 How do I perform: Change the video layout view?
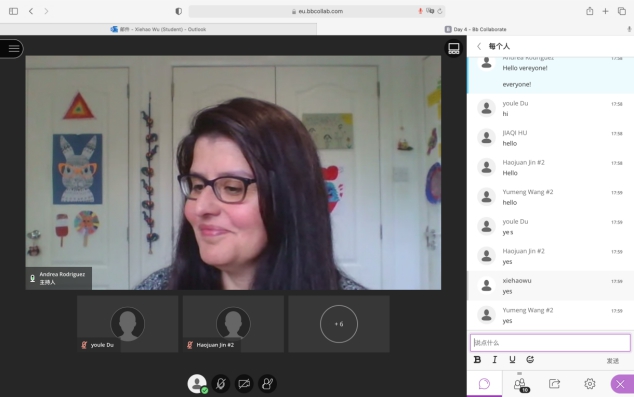[454, 49]
